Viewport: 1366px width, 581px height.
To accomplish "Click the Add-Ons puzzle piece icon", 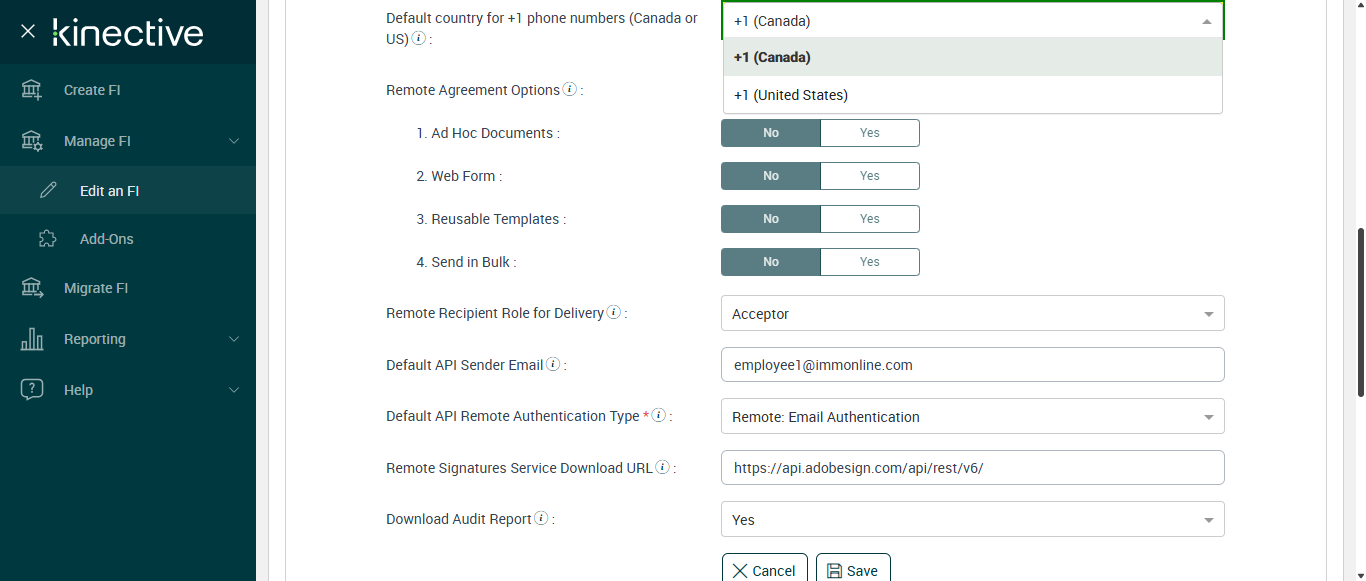I will pos(48,239).
